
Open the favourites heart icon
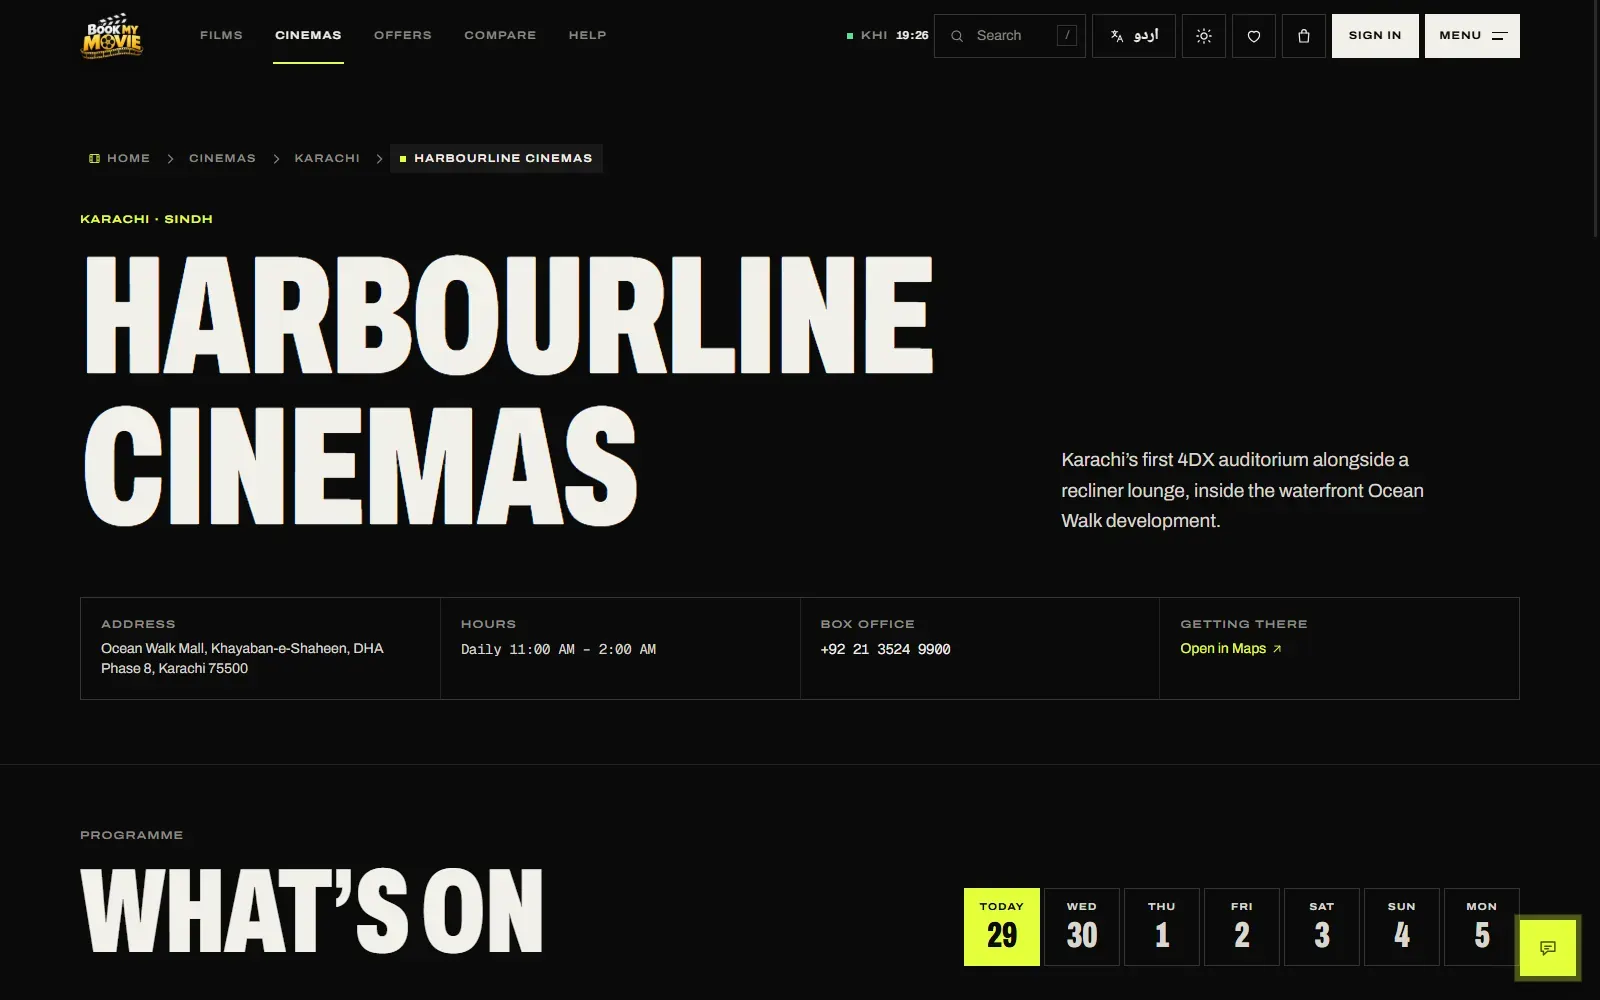(1254, 36)
